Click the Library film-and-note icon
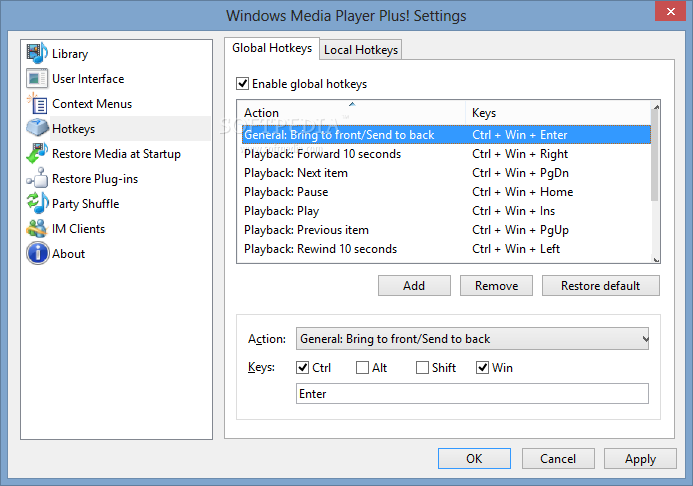This screenshot has height=486, width=693. pos(37,53)
